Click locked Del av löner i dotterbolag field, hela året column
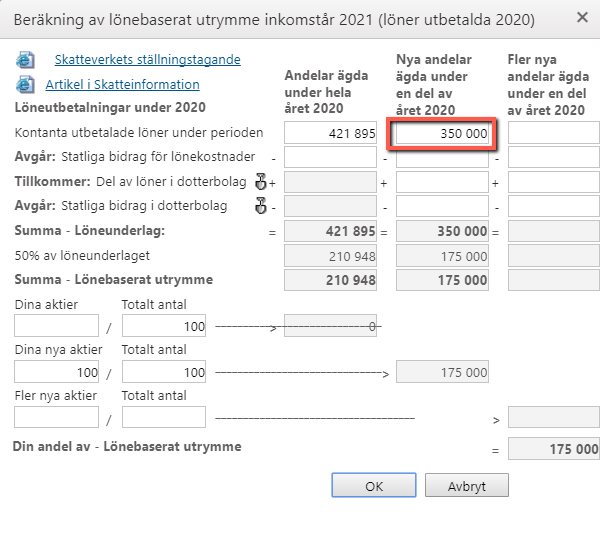 click(330, 182)
